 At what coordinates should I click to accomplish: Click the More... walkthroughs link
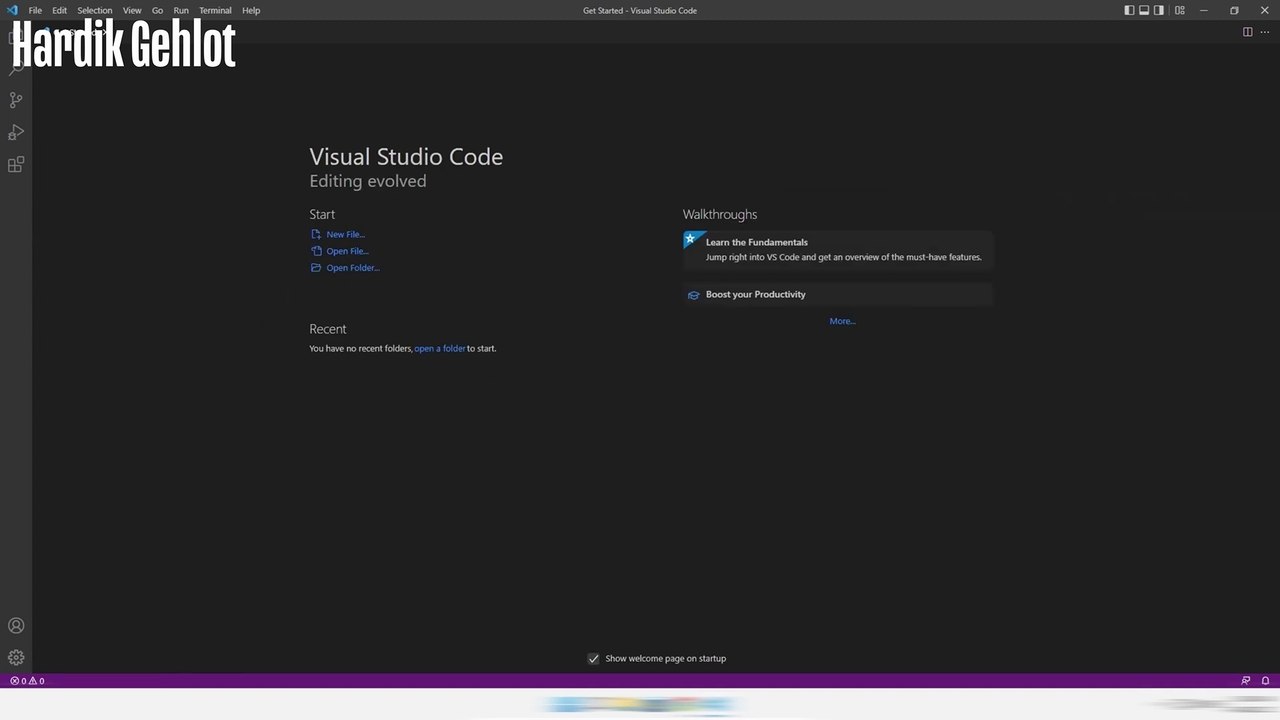coord(842,321)
